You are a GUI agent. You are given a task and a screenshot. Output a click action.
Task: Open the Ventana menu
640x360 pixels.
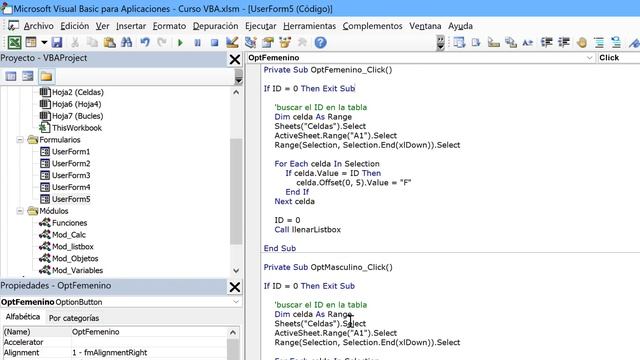click(x=425, y=26)
